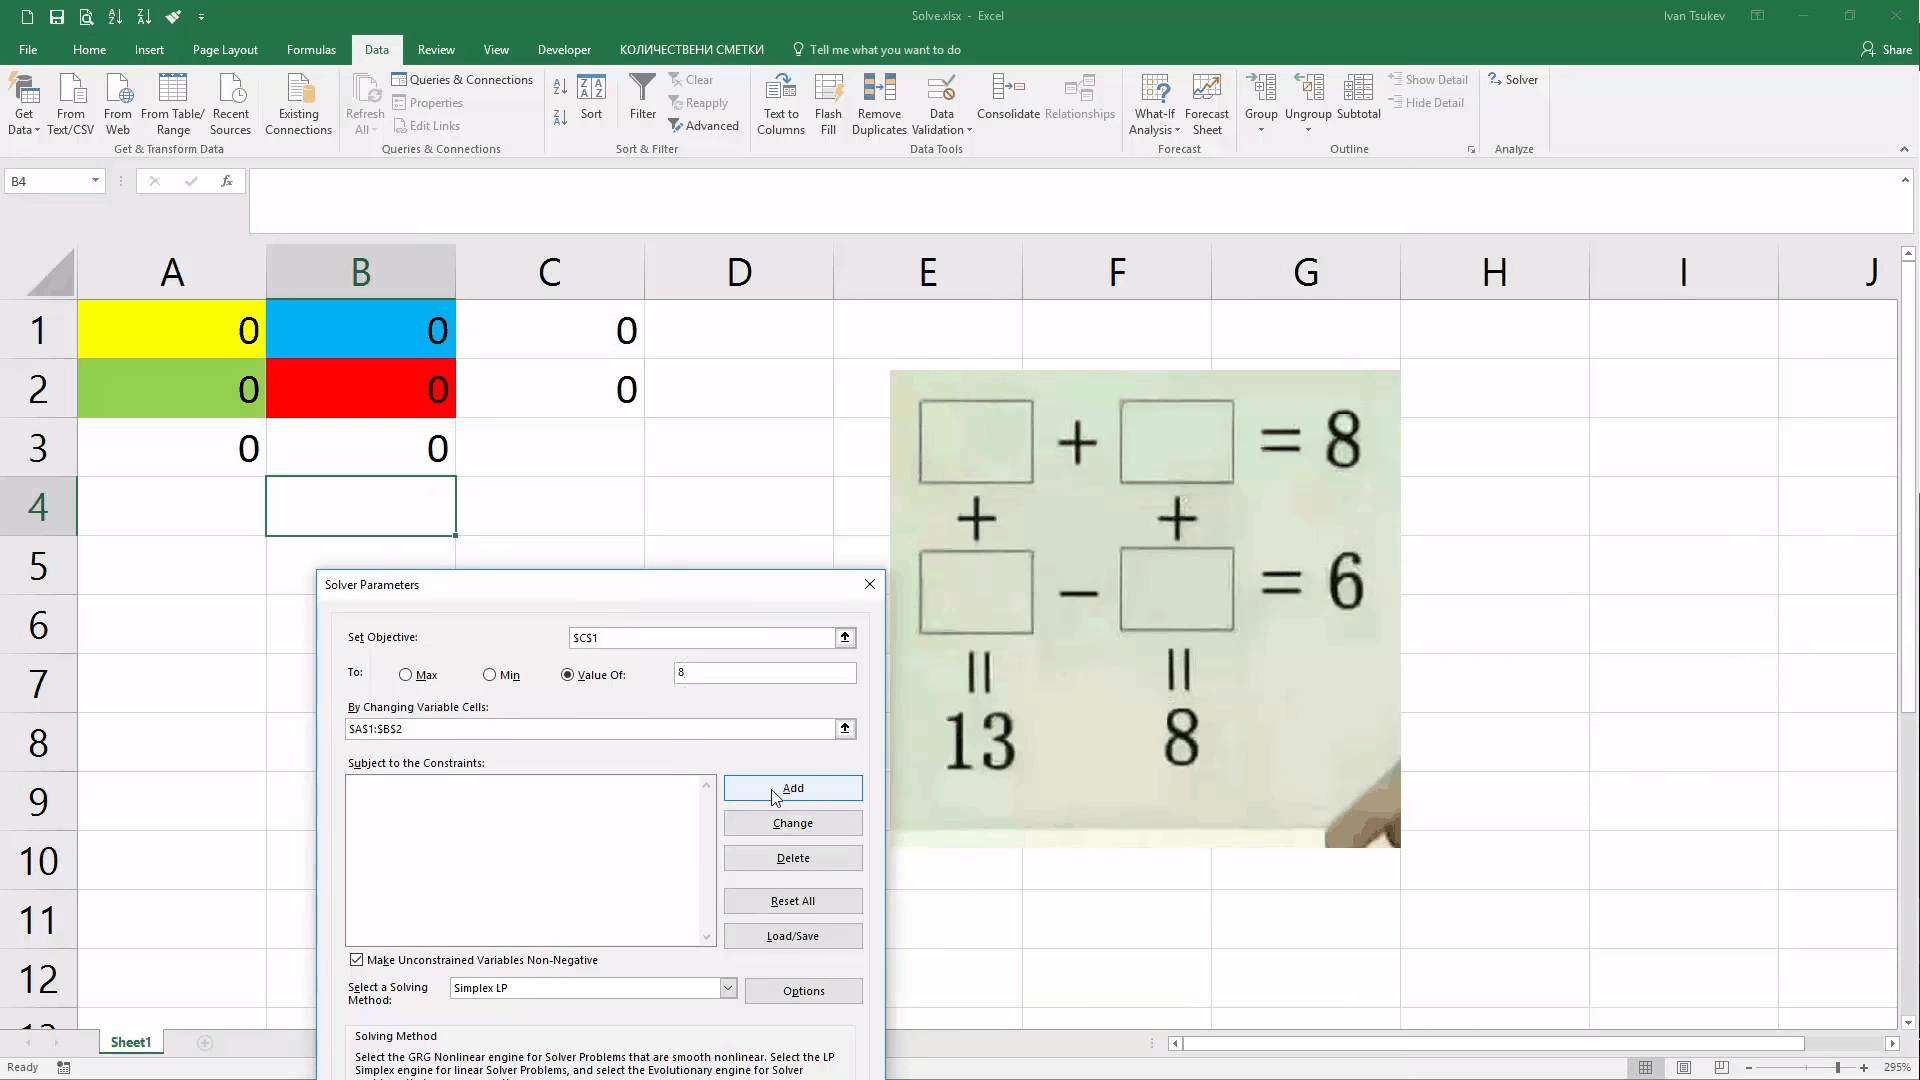This screenshot has width=1920, height=1080.
Task: Open the Select a Solving Method dropdown
Action: pyautogui.click(x=727, y=988)
